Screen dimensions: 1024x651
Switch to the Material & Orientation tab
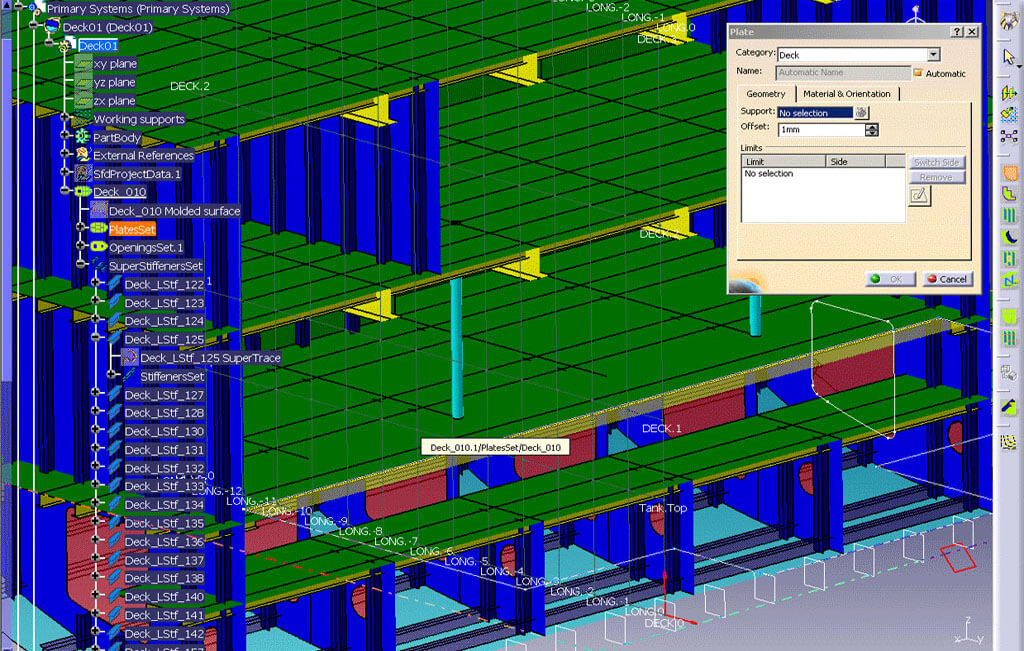pos(847,94)
